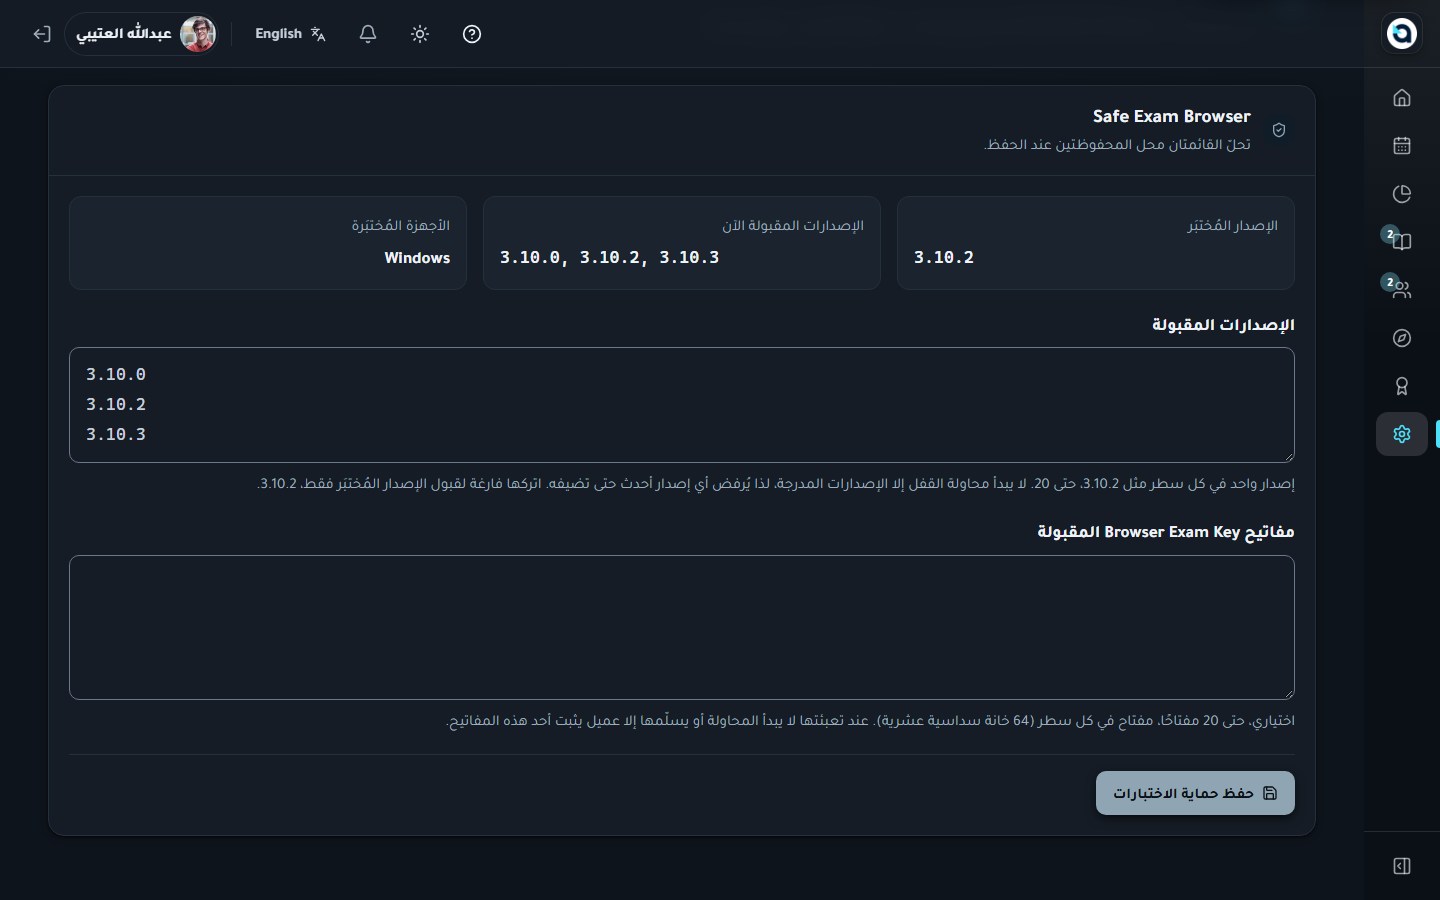Image resolution: width=1440 pixels, height=900 pixels.
Task: Open the pie chart analytics icon
Action: (x=1401, y=194)
